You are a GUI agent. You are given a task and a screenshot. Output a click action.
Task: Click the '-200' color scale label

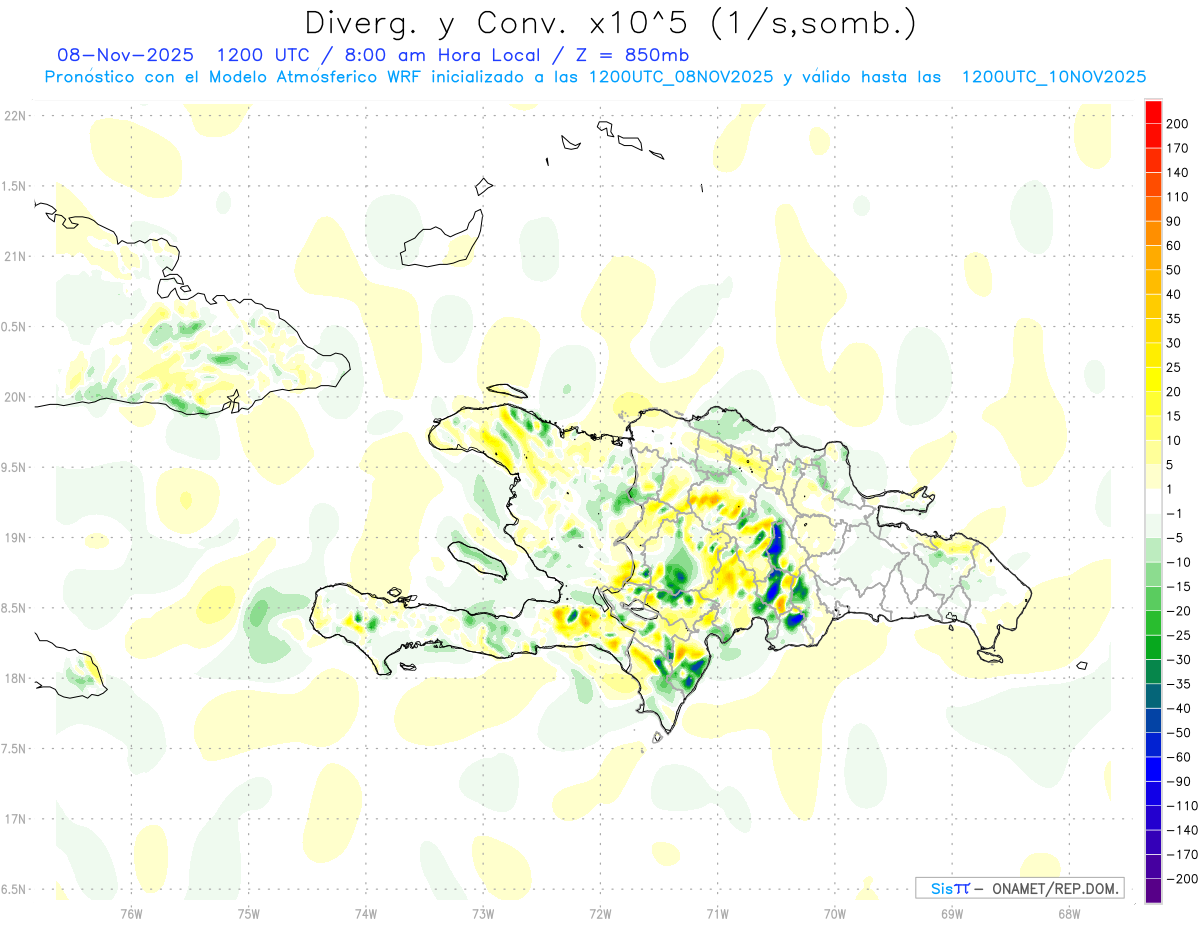[1181, 879]
